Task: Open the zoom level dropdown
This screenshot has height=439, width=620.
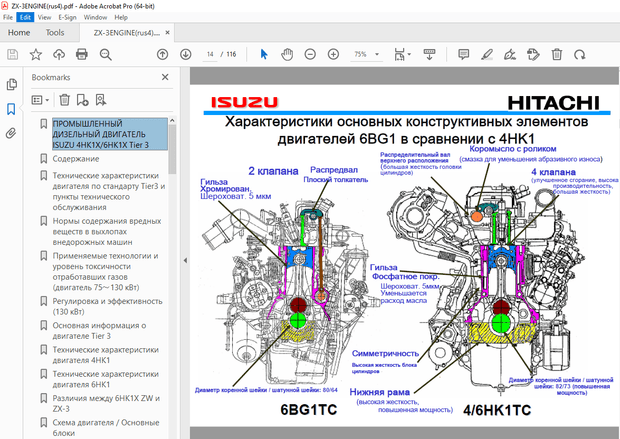Action: tap(377, 54)
